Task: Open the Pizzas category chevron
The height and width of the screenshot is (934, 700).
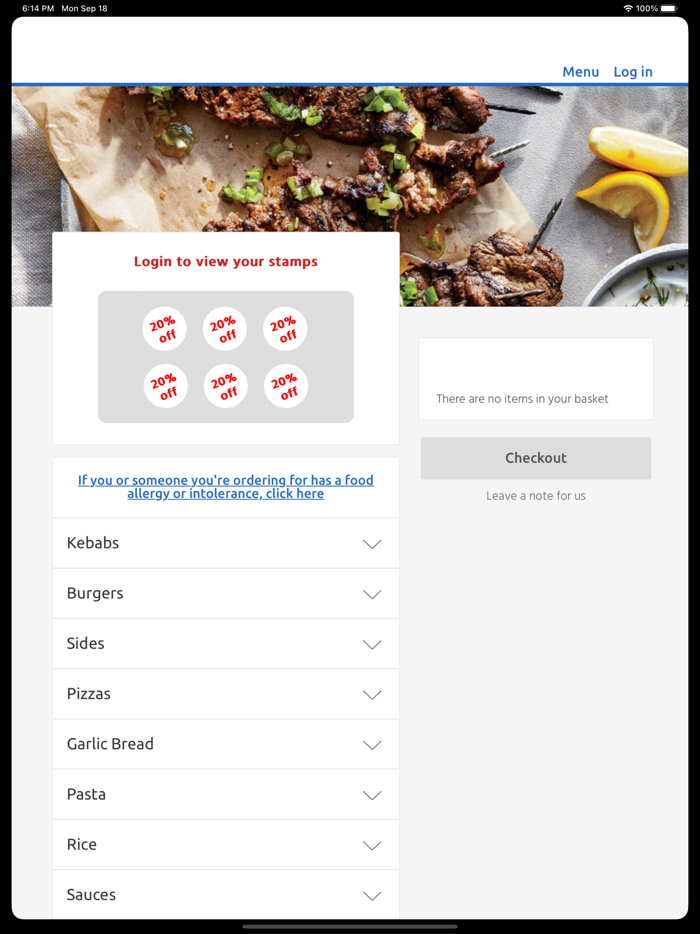Action: coord(372,695)
